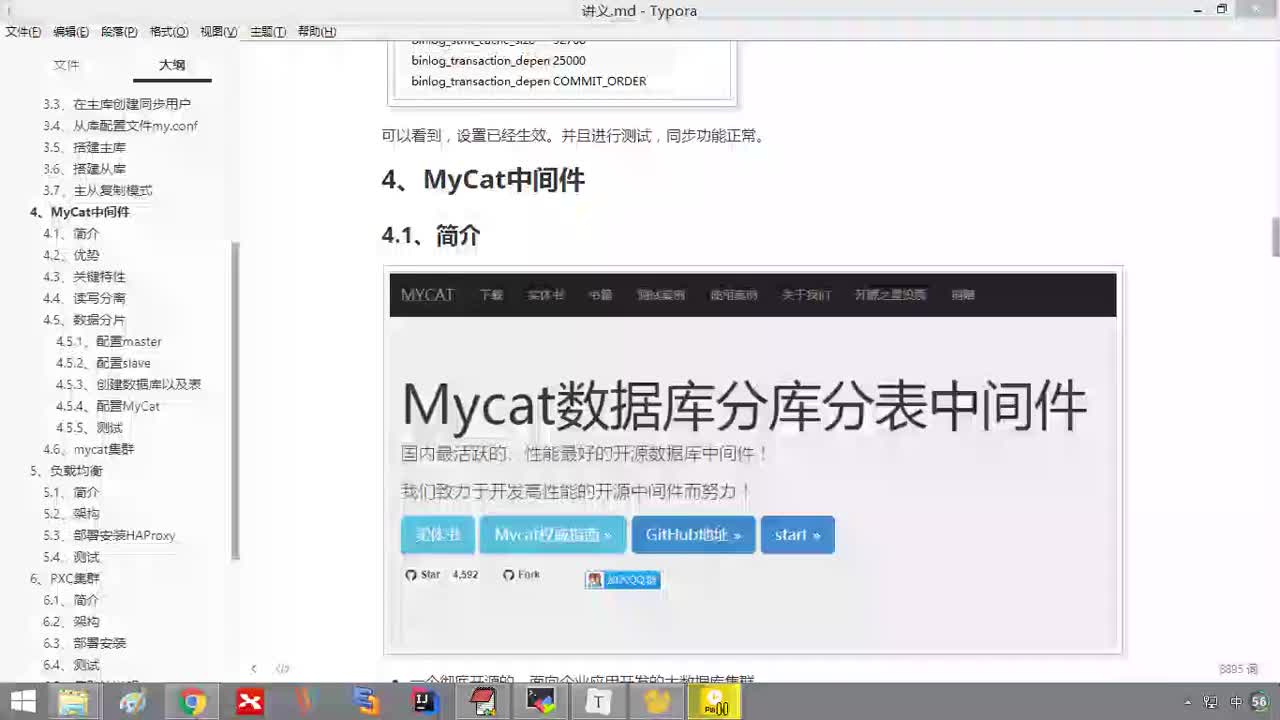This screenshot has height=720, width=1280.
Task: Jump to outline item 3.3、在主库创建同步用户
Action: click(x=117, y=104)
